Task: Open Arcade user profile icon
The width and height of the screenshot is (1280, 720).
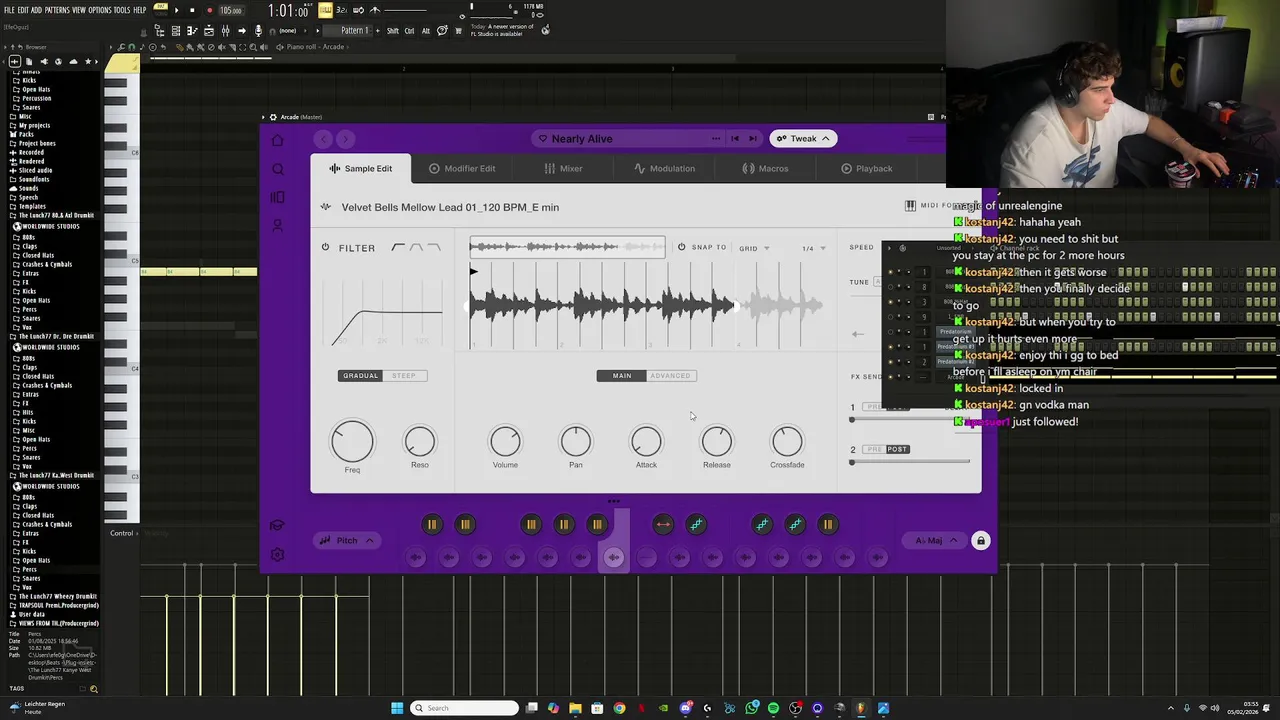Action: point(278,225)
